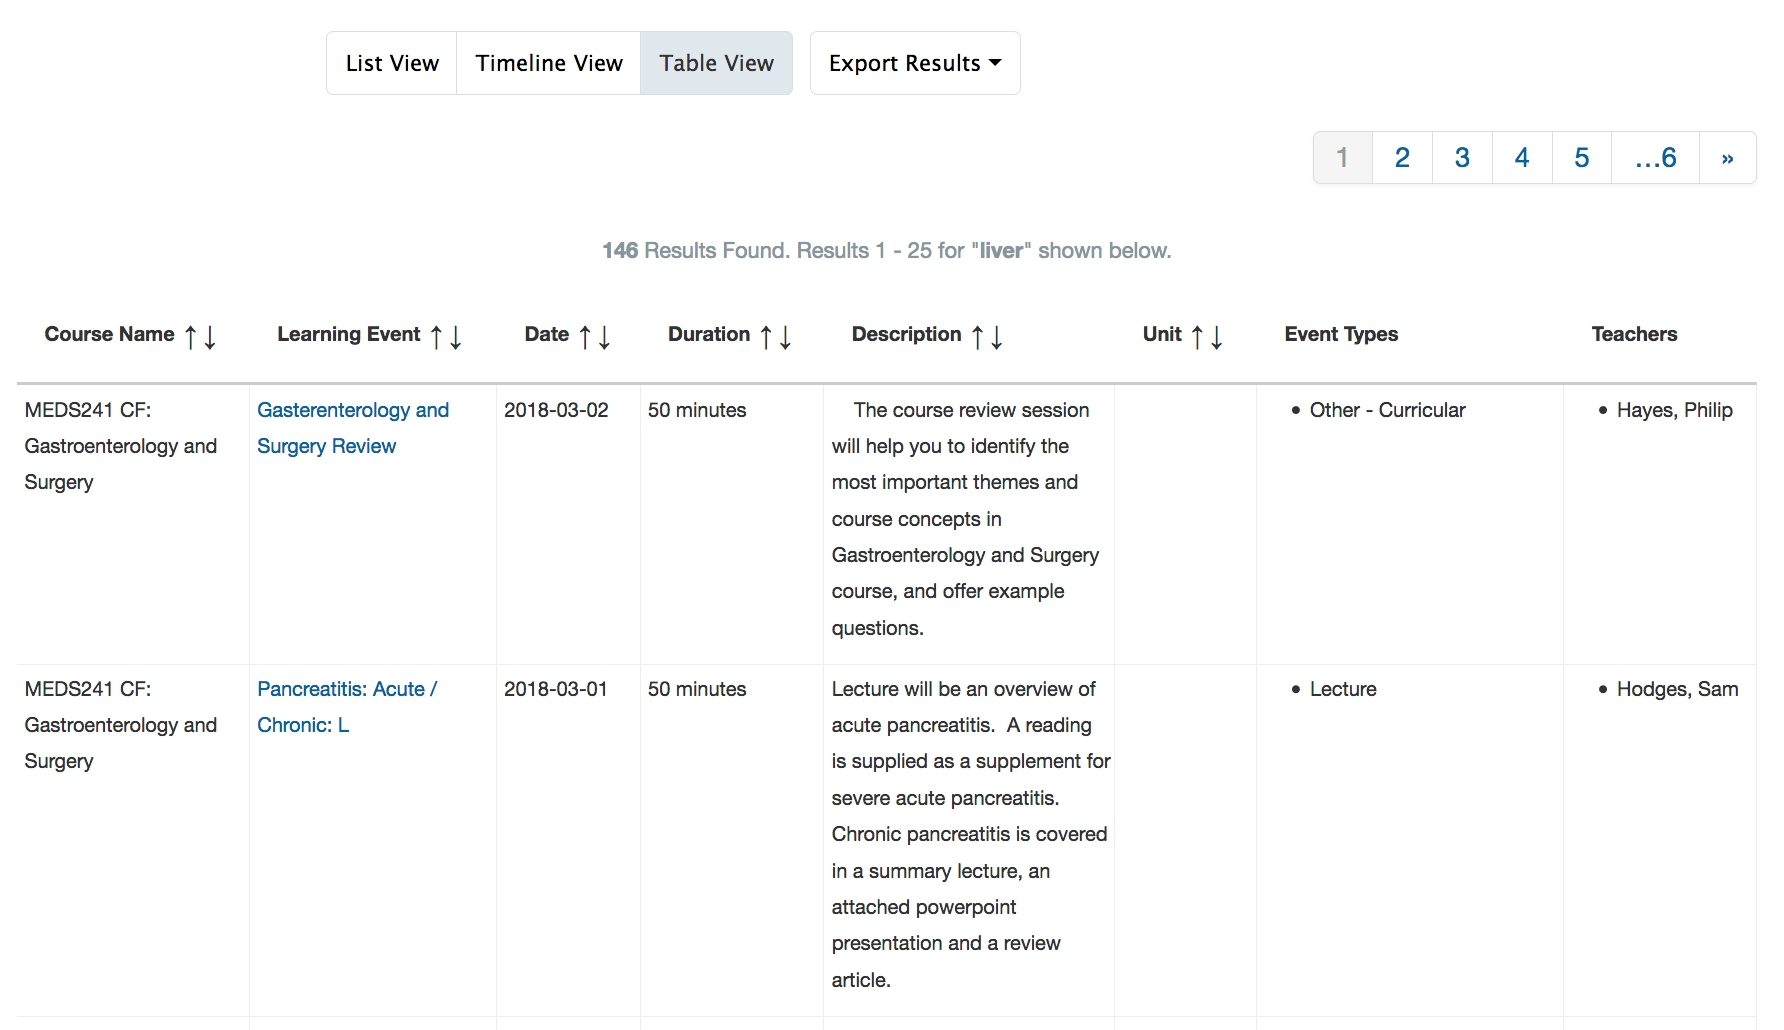
Task: Sort Date descending with down arrow
Action: pyautogui.click(x=604, y=337)
